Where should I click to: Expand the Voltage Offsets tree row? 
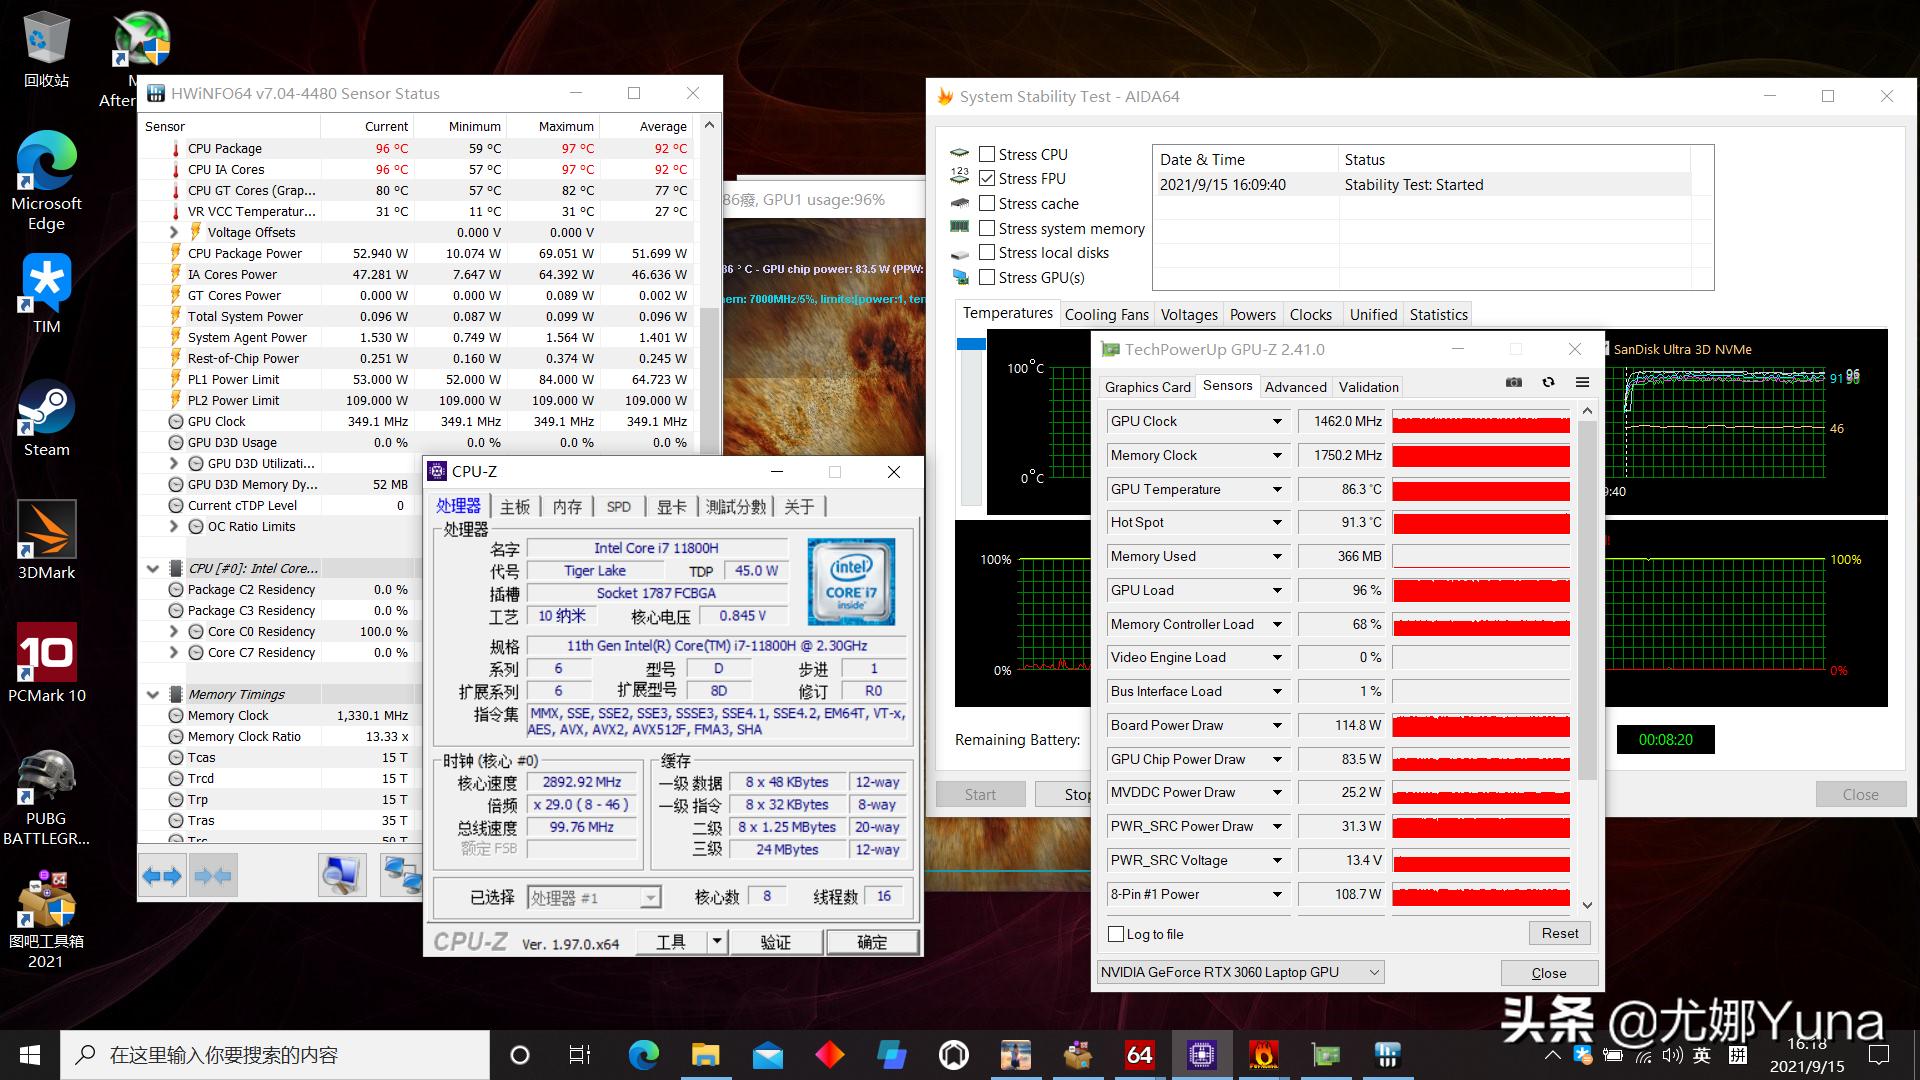[x=174, y=232]
